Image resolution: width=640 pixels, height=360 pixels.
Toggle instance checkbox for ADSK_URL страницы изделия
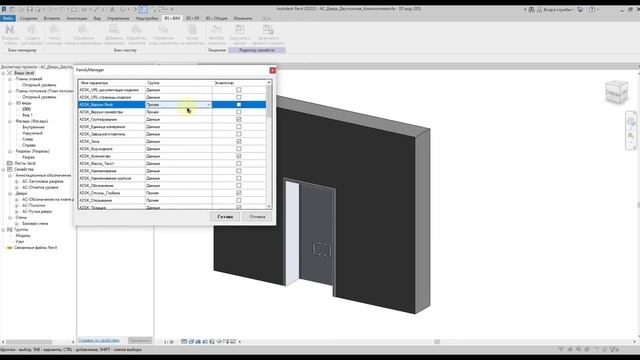pyautogui.click(x=239, y=97)
